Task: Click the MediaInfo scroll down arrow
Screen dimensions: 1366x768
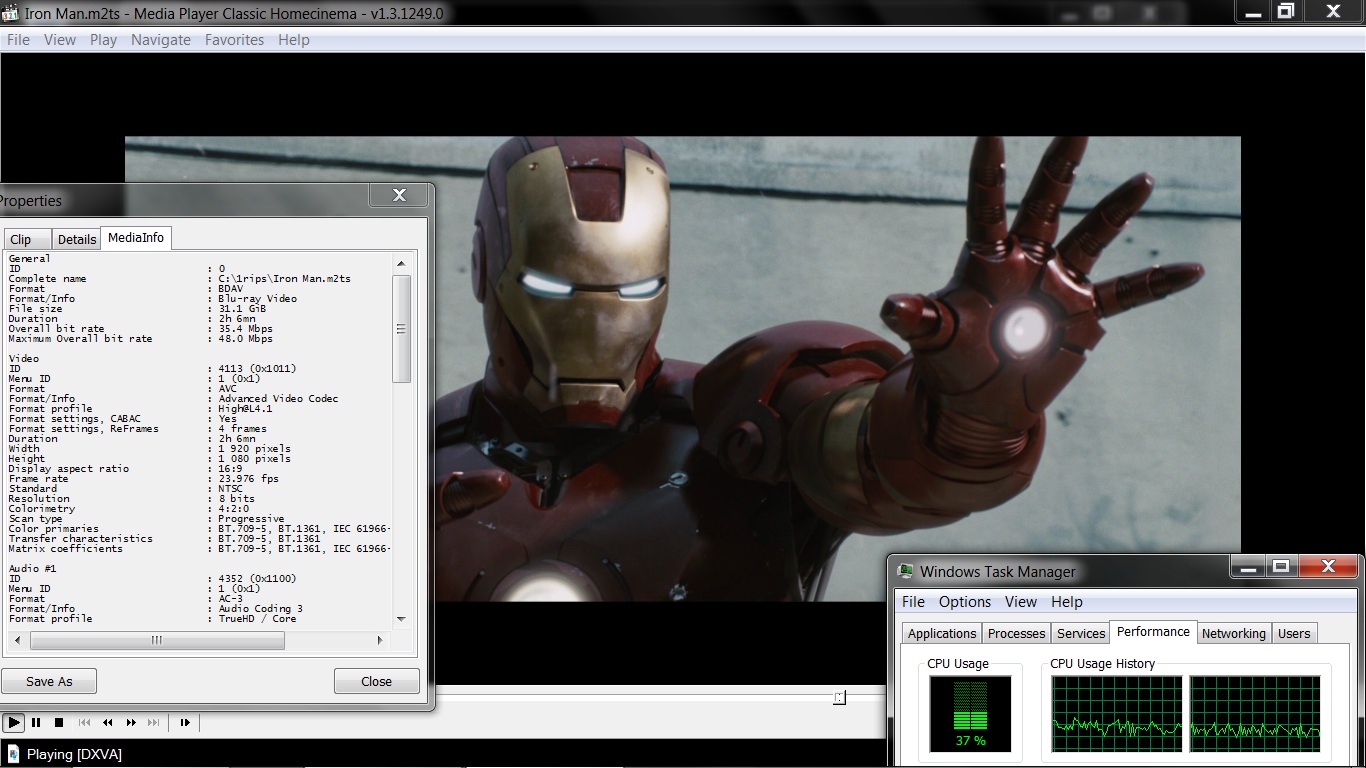Action: pyautogui.click(x=401, y=619)
